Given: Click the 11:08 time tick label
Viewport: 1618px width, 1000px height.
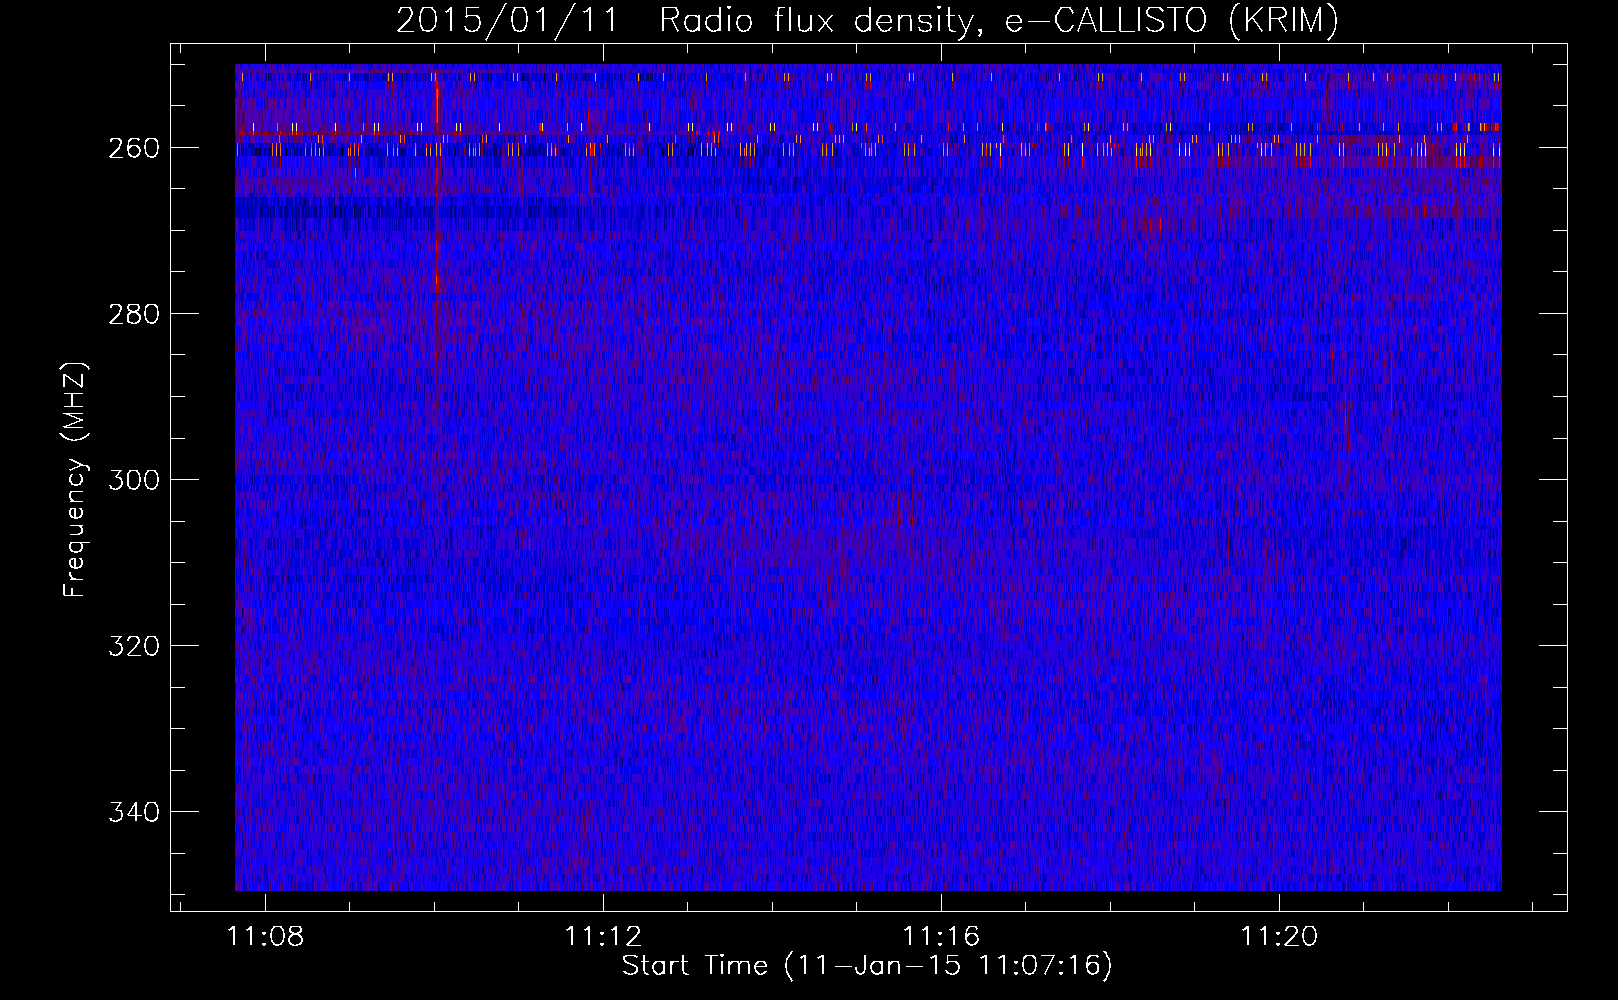Looking at the screenshot, I should click(x=265, y=937).
